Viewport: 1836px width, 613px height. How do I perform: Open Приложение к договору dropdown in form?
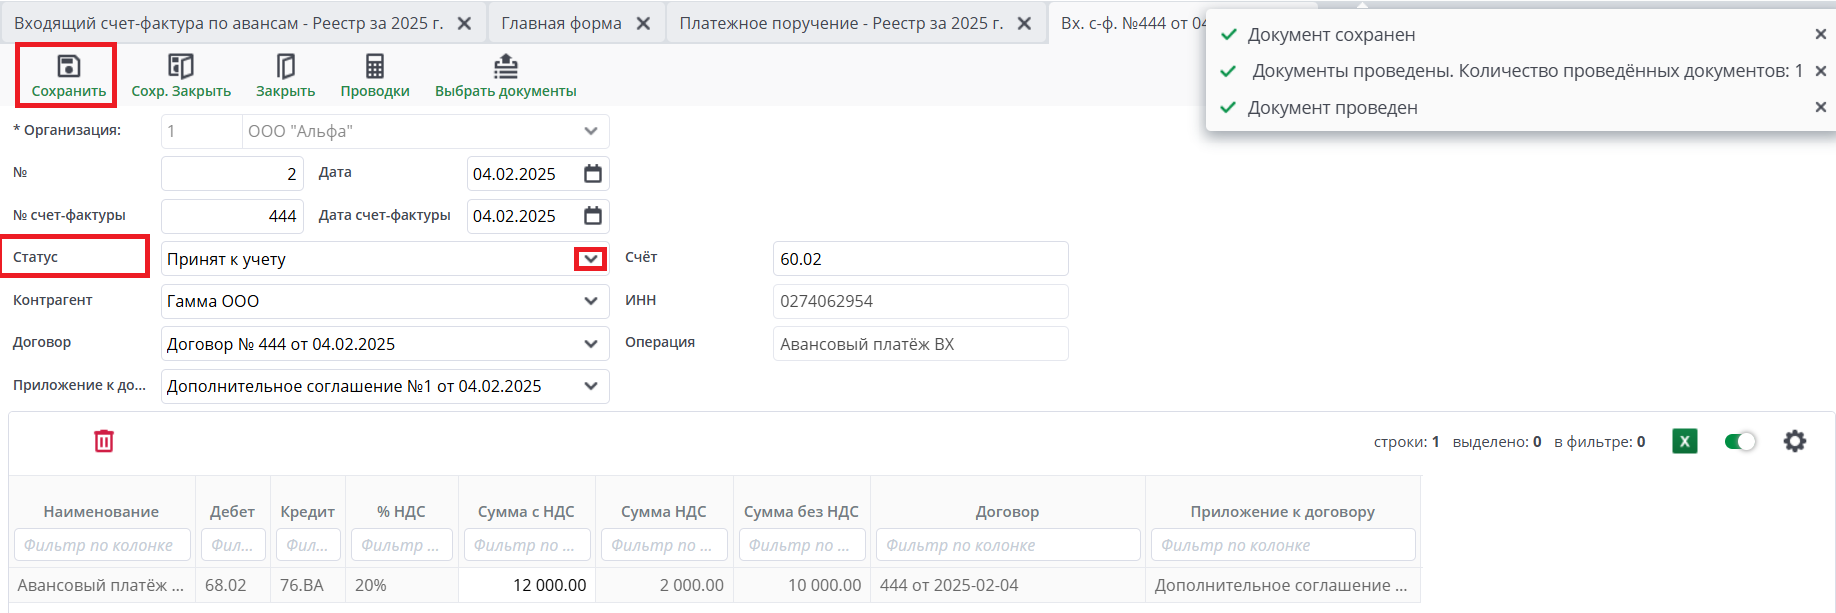tap(591, 386)
